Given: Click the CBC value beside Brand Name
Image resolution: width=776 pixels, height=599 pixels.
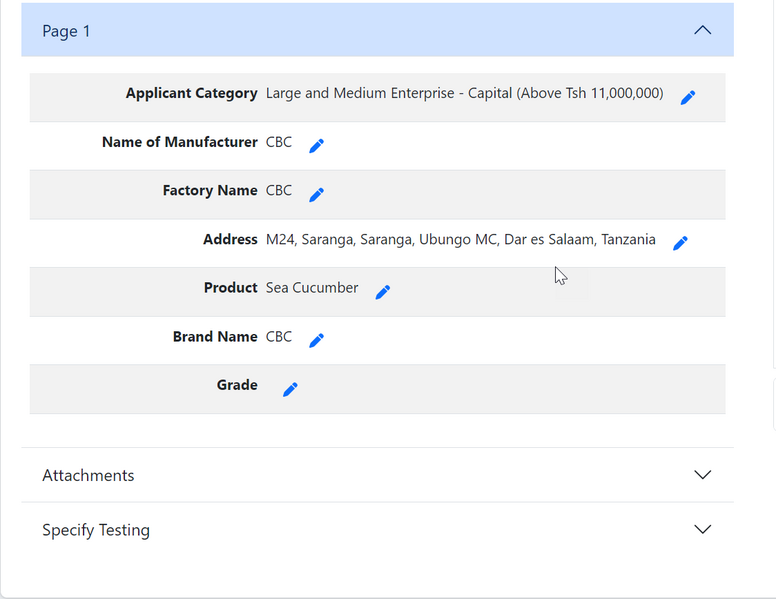Looking at the screenshot, I should pyautogui.click(x=279, y=337).
